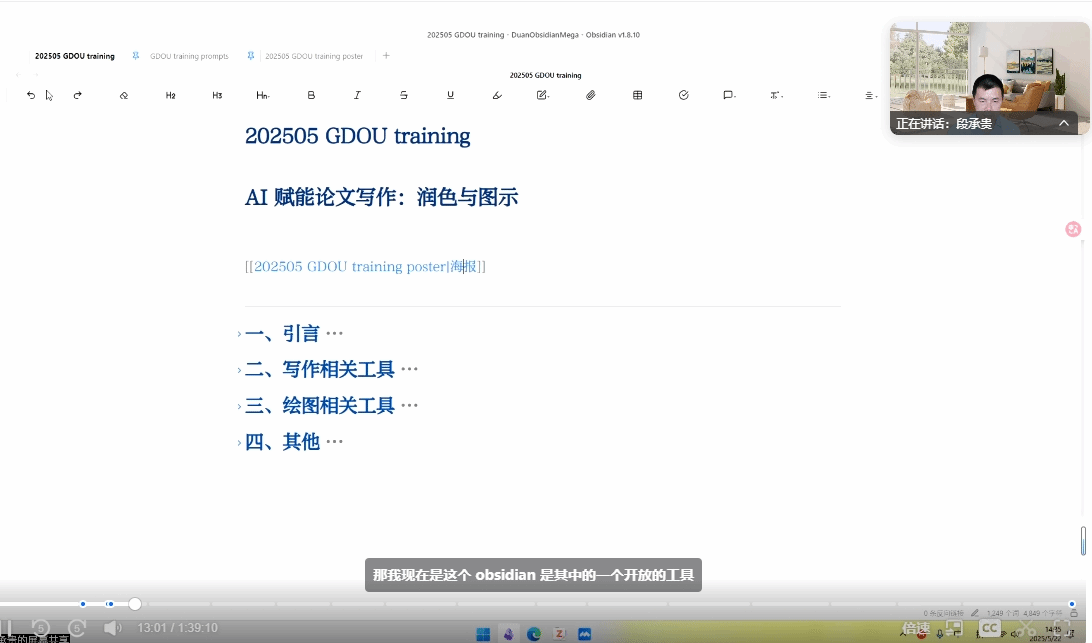This screenshot has height=643, width=1092.
Task: Open the edit pencil dropdown in toolbar
Action: point(543,95)
